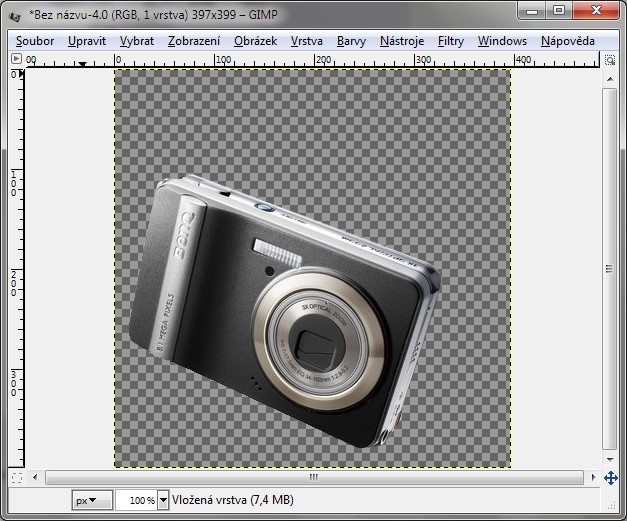
Task: Open the Filtry menu
Action: click(451, 41)
